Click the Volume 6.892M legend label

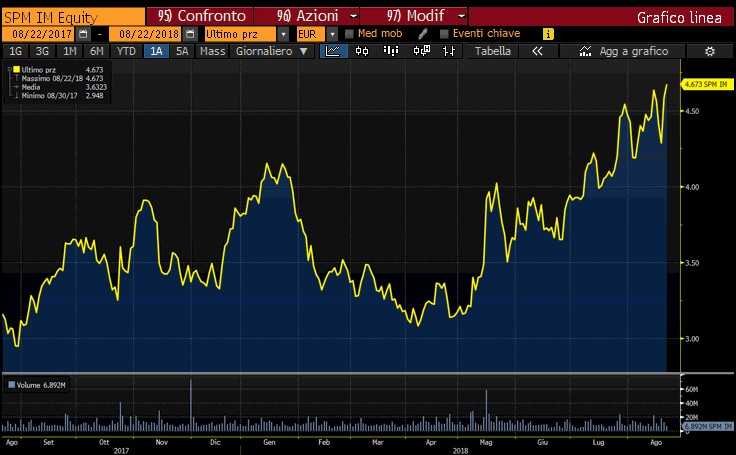click(x=41, y=385)
